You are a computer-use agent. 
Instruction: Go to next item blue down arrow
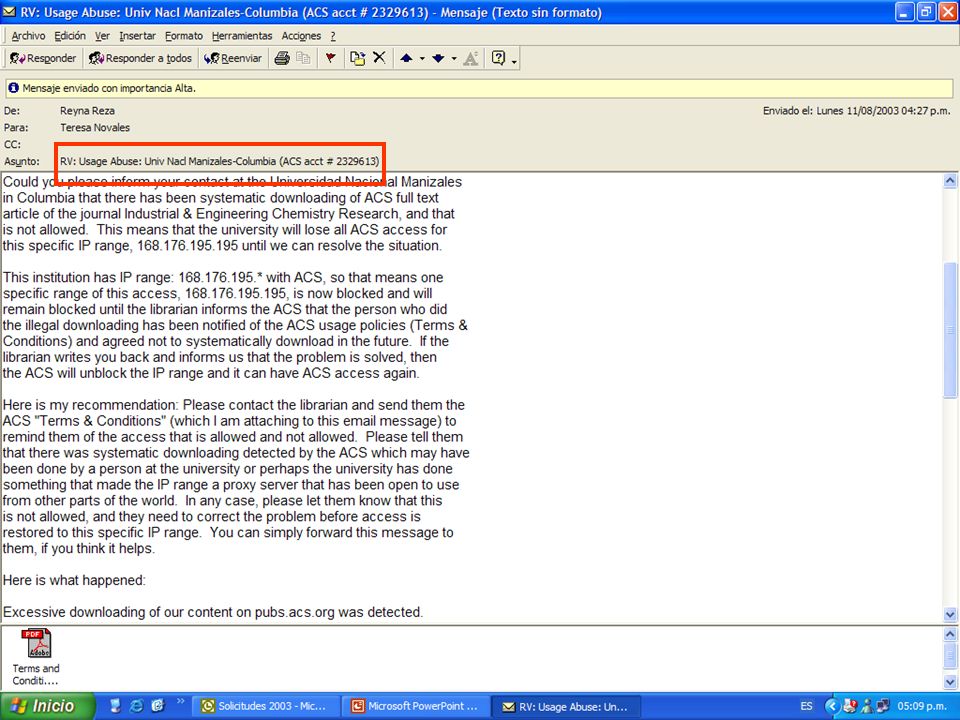point(438,59)
